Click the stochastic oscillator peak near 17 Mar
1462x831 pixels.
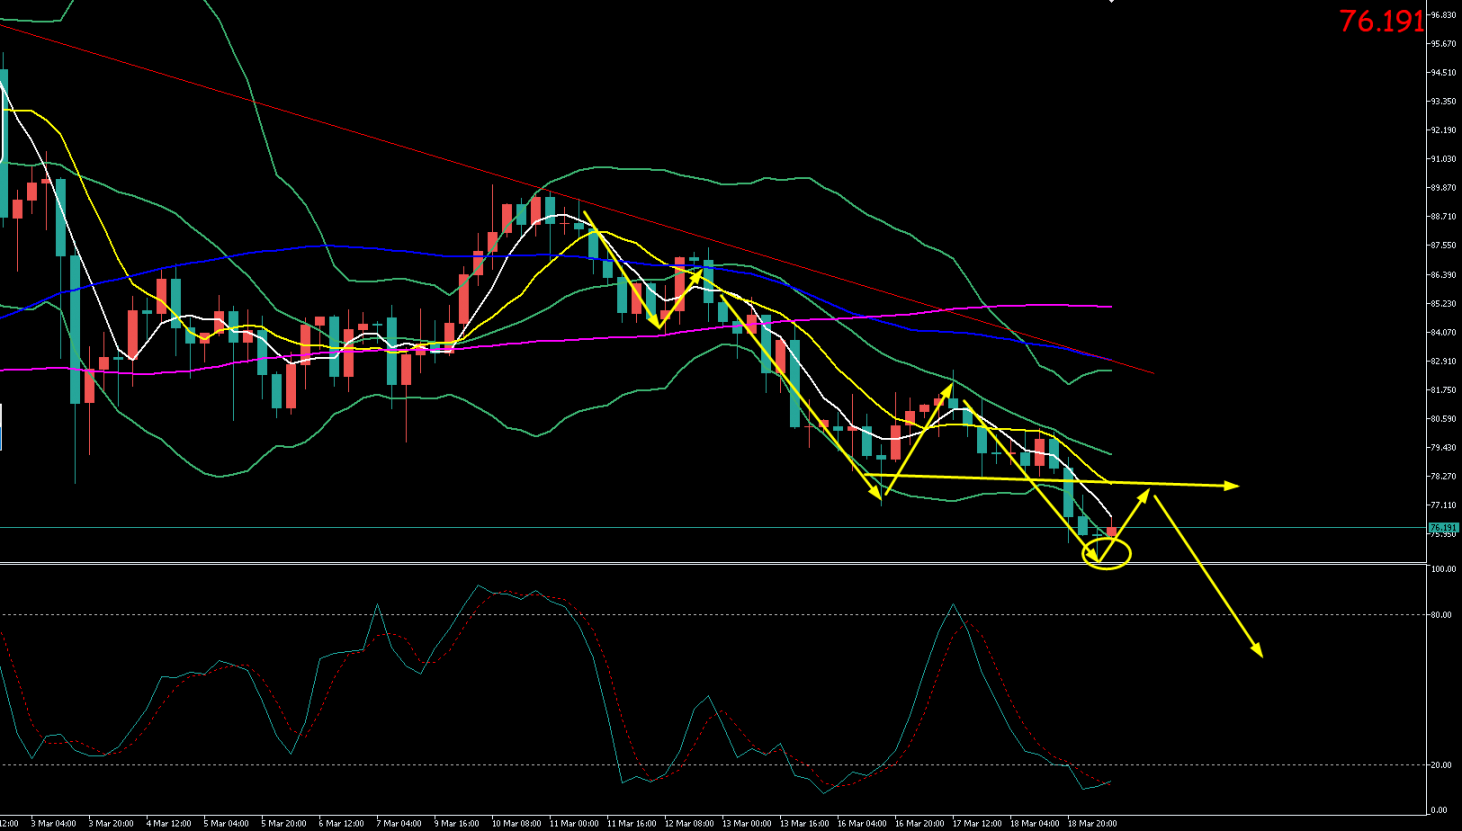(x=953, y=605)
